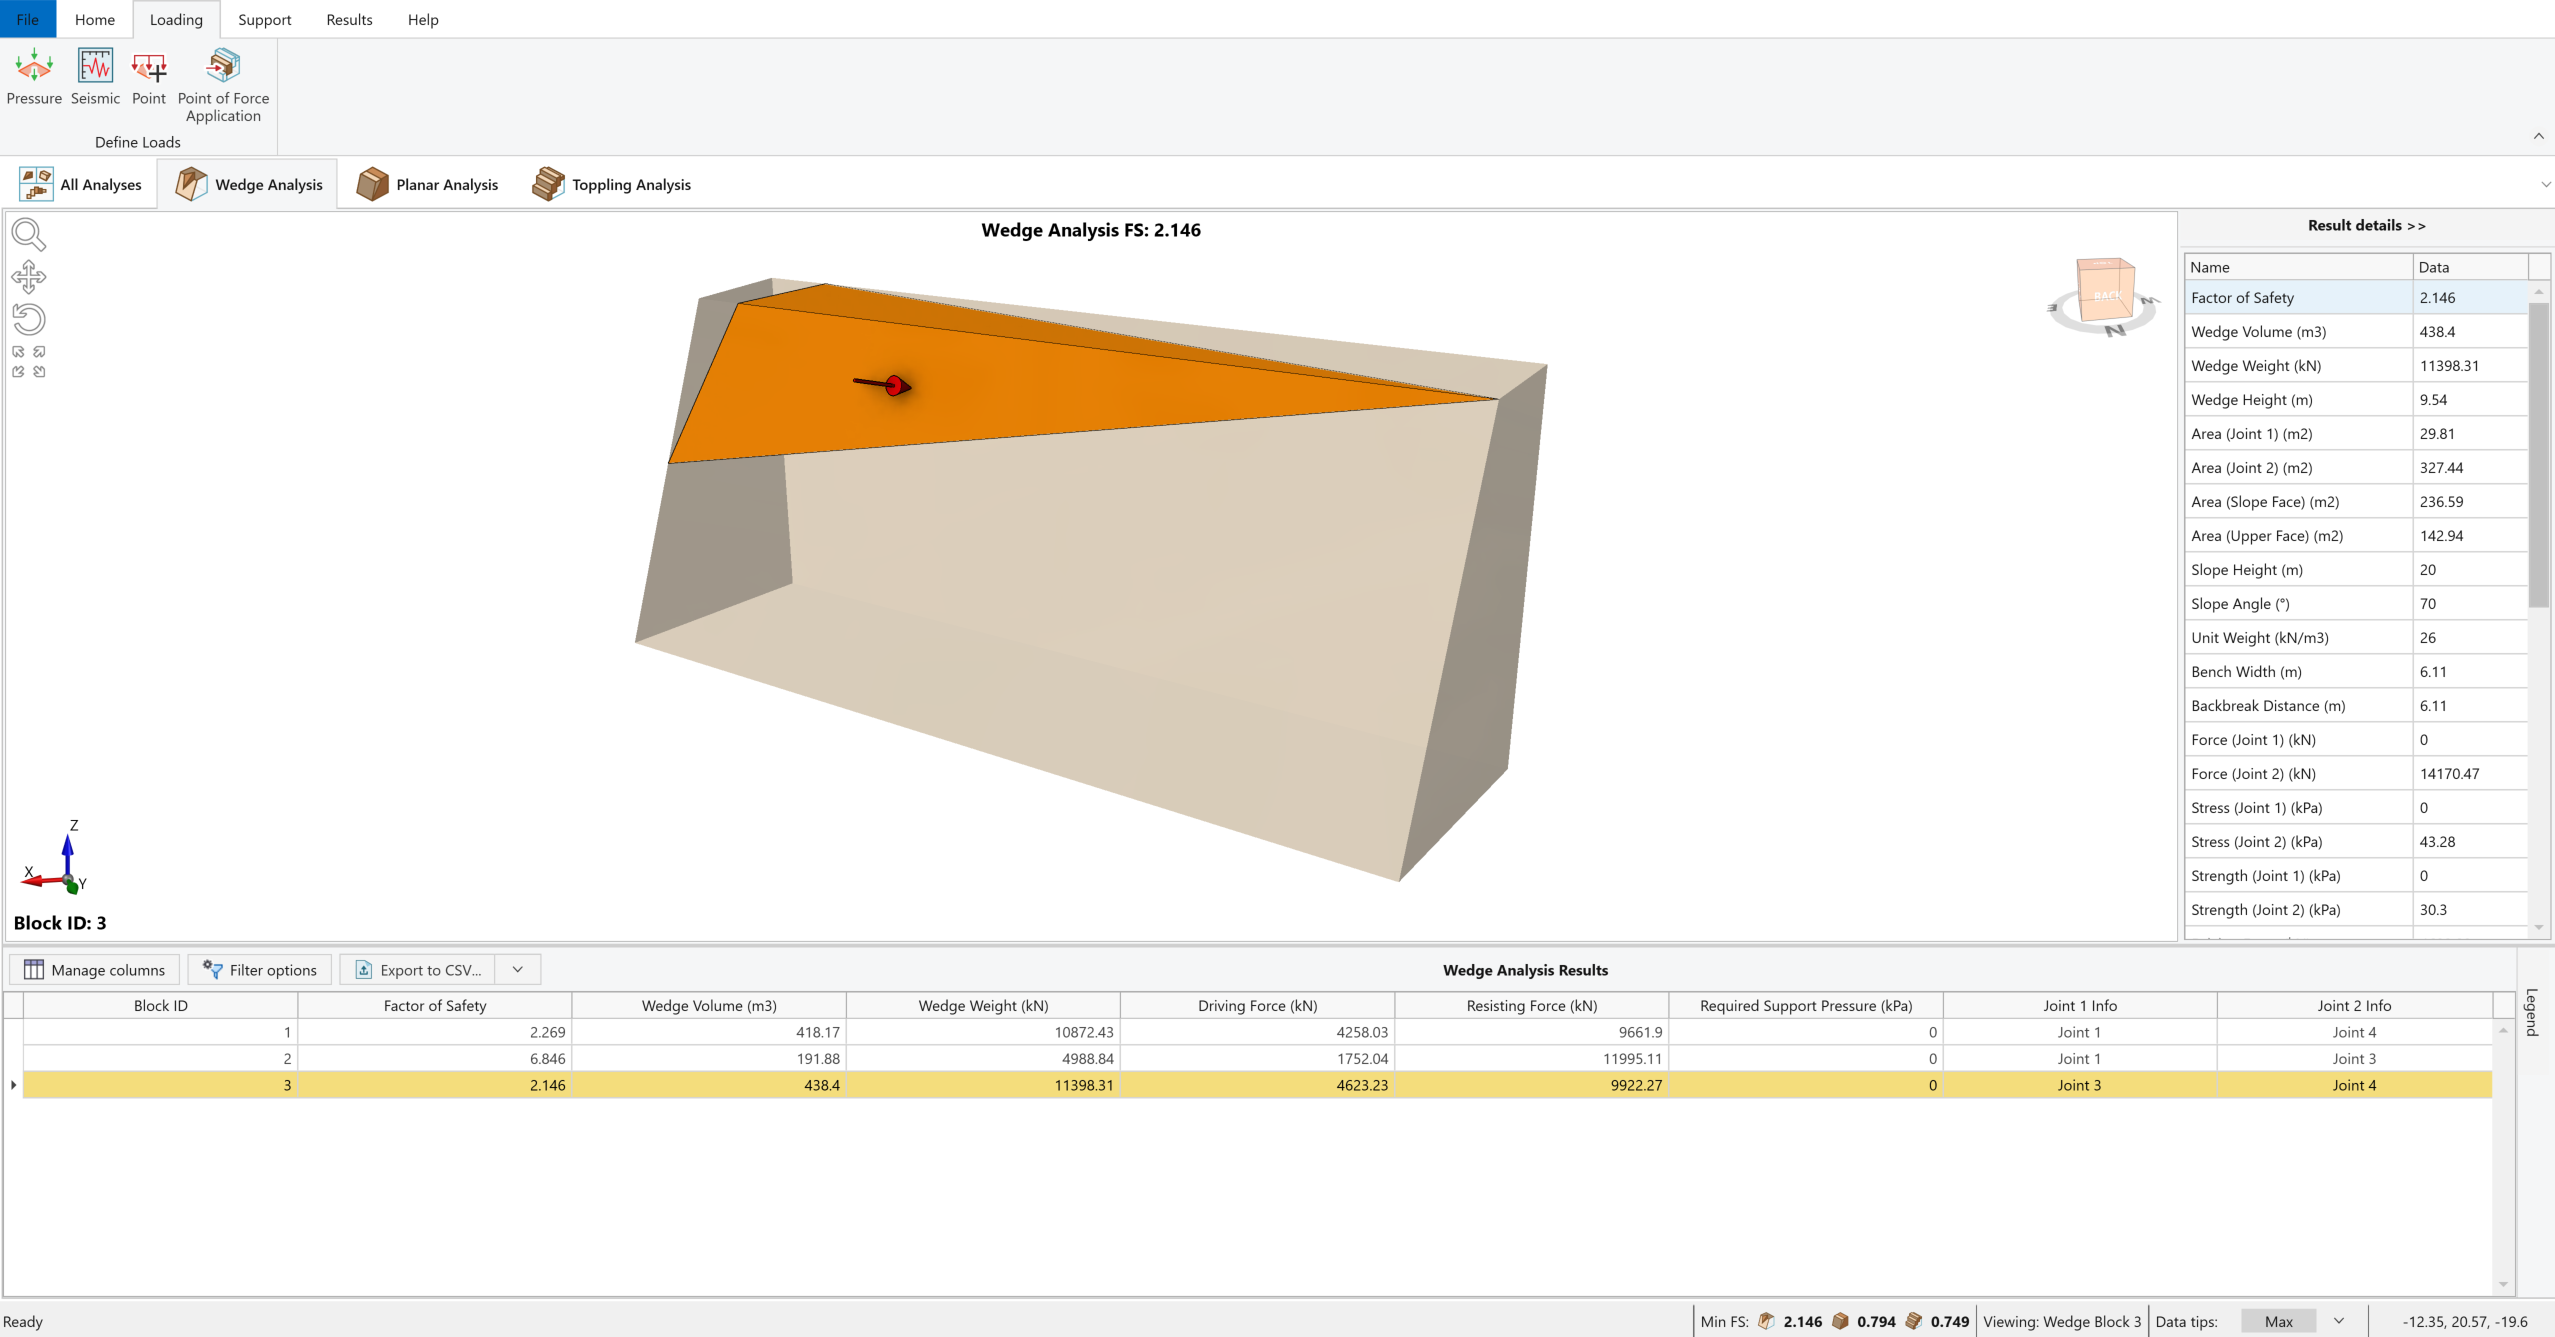Collapse Result details panel
2555x1337 pixels.
2367,225
